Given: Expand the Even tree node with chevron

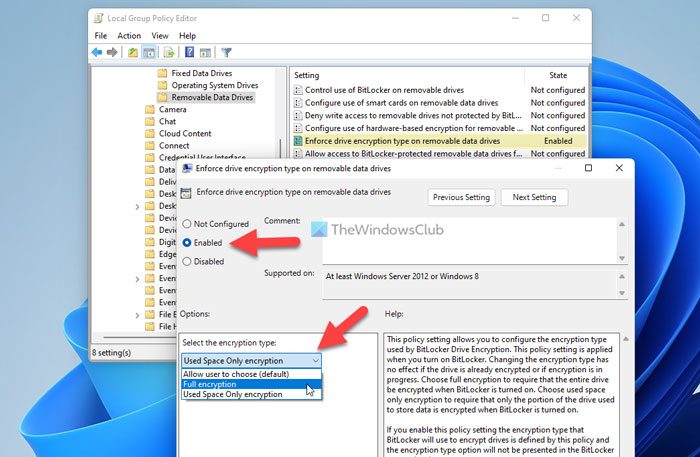Looking at the screenshot, I should 137,279.
